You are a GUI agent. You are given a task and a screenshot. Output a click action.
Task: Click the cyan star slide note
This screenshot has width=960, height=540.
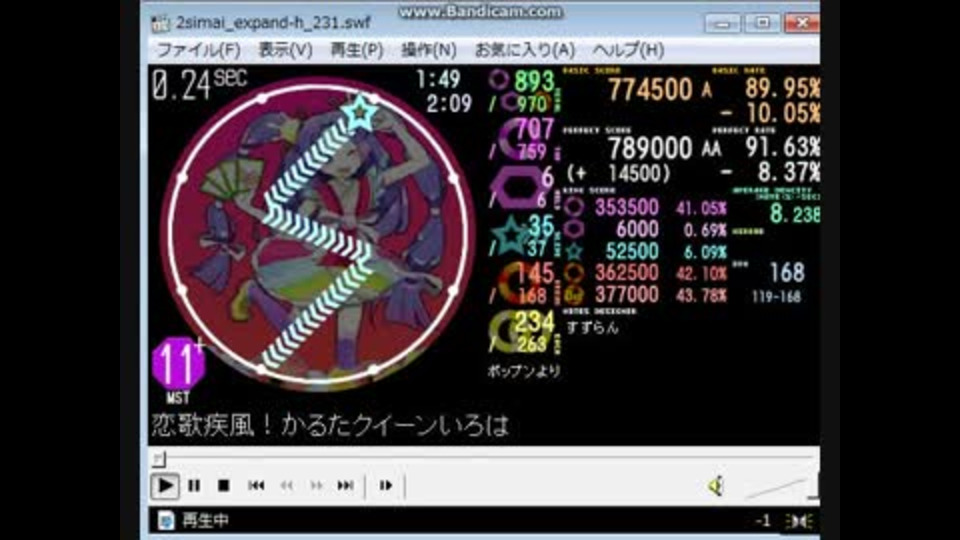[x=360, y=112]
